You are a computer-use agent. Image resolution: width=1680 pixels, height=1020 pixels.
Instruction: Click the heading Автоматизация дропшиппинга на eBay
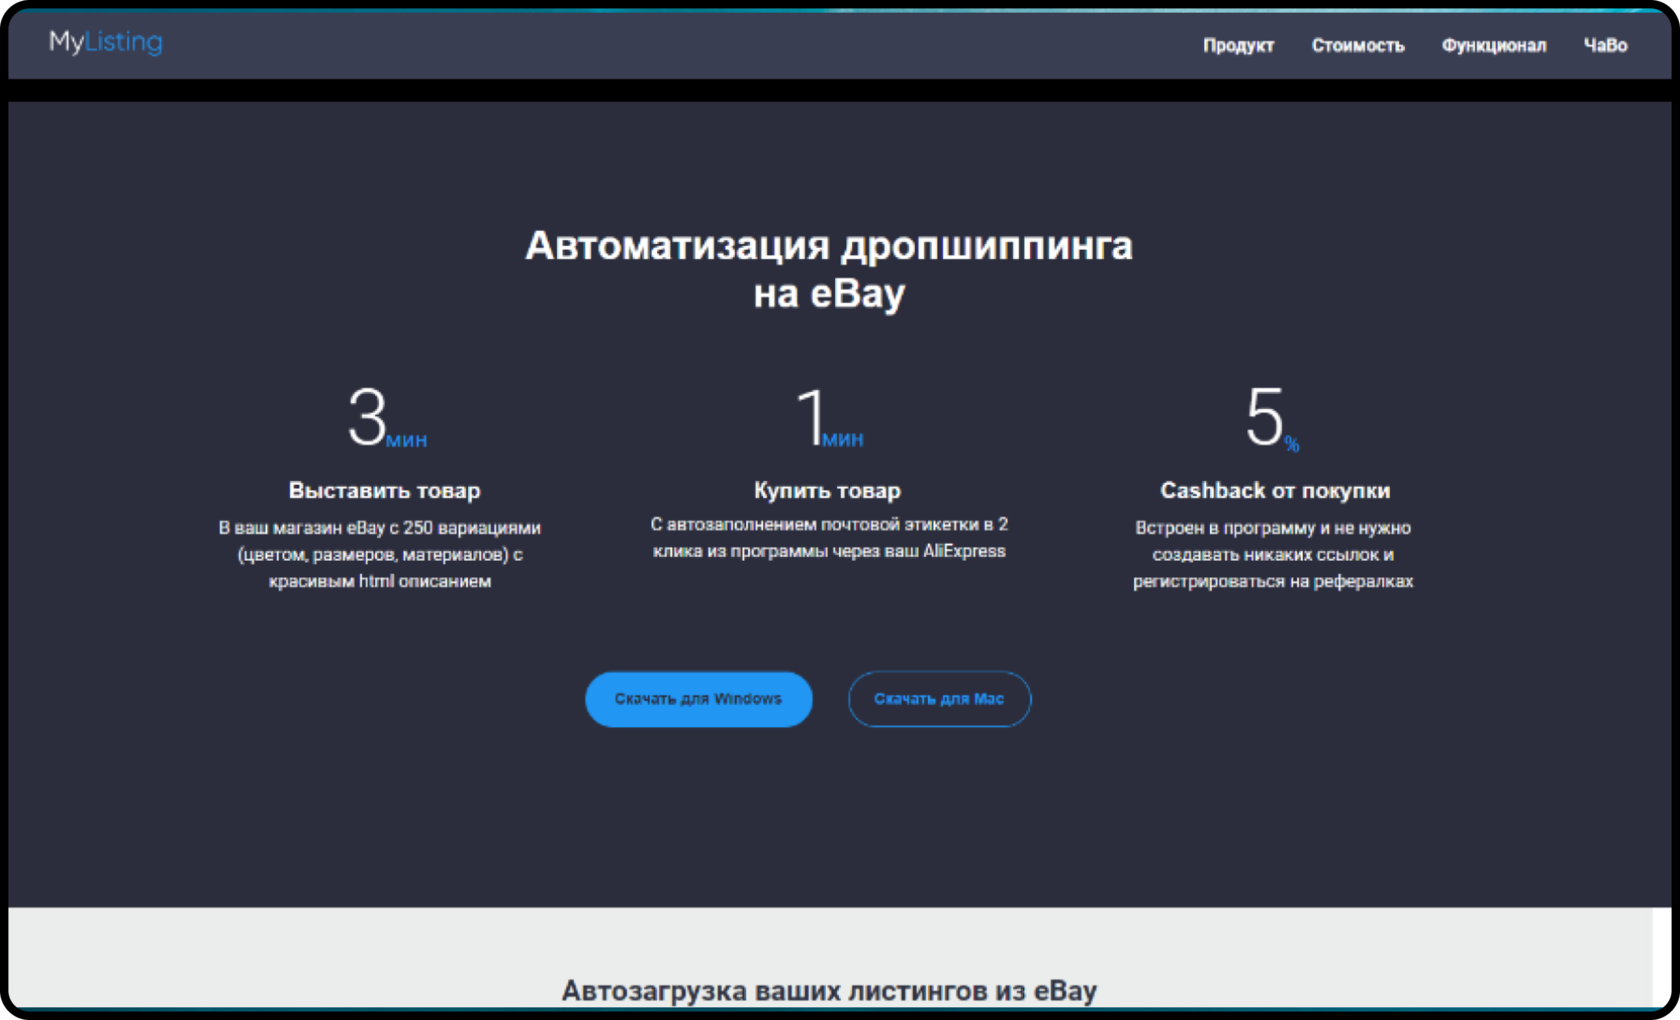click(829, 269)
